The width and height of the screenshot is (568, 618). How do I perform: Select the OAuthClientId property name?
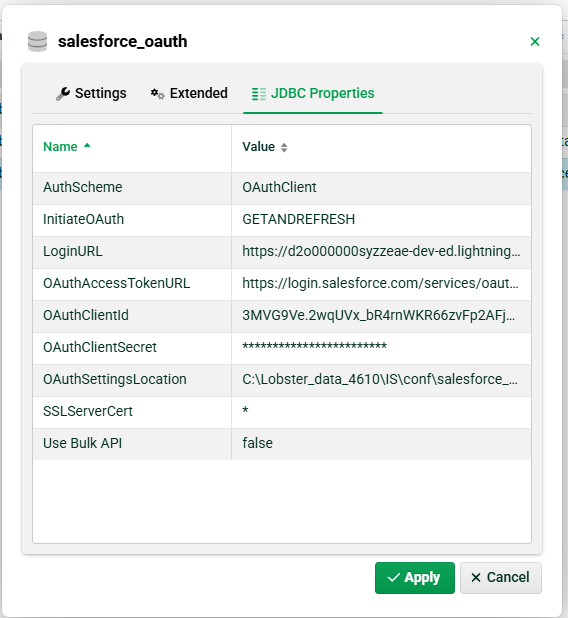click(x=86, y=315)
